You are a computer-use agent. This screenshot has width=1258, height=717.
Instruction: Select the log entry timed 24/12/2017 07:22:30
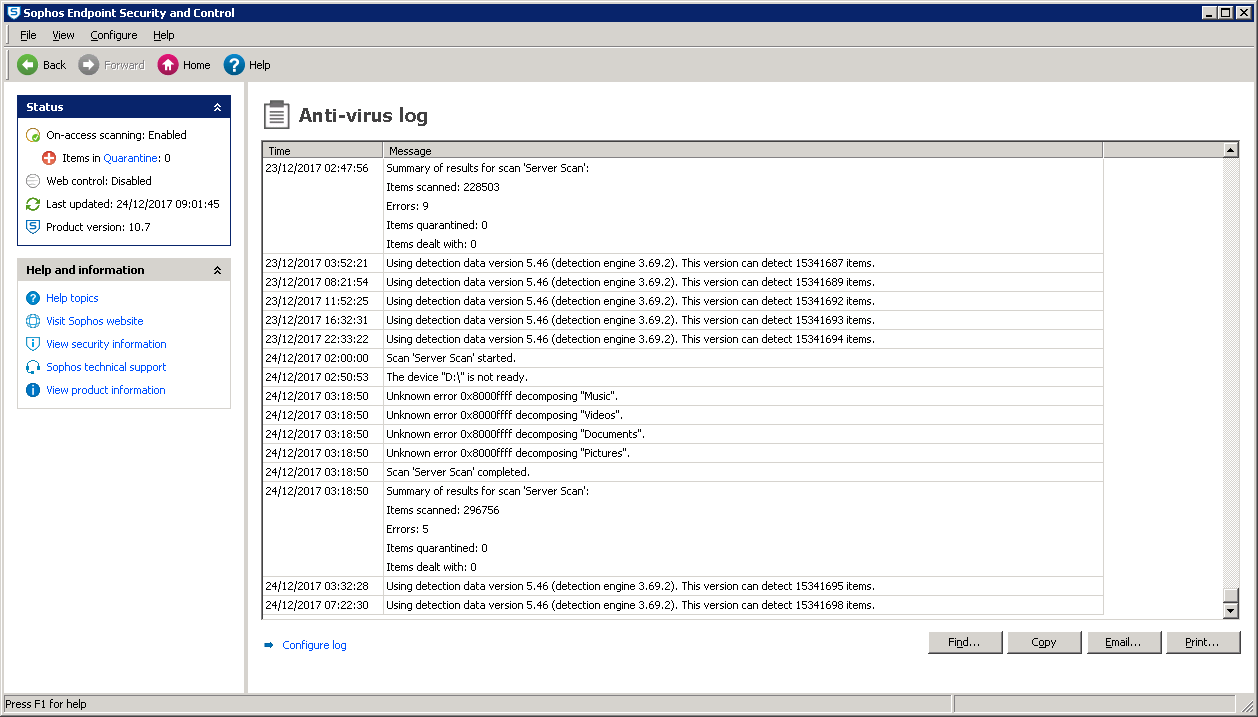pos(683,605)
